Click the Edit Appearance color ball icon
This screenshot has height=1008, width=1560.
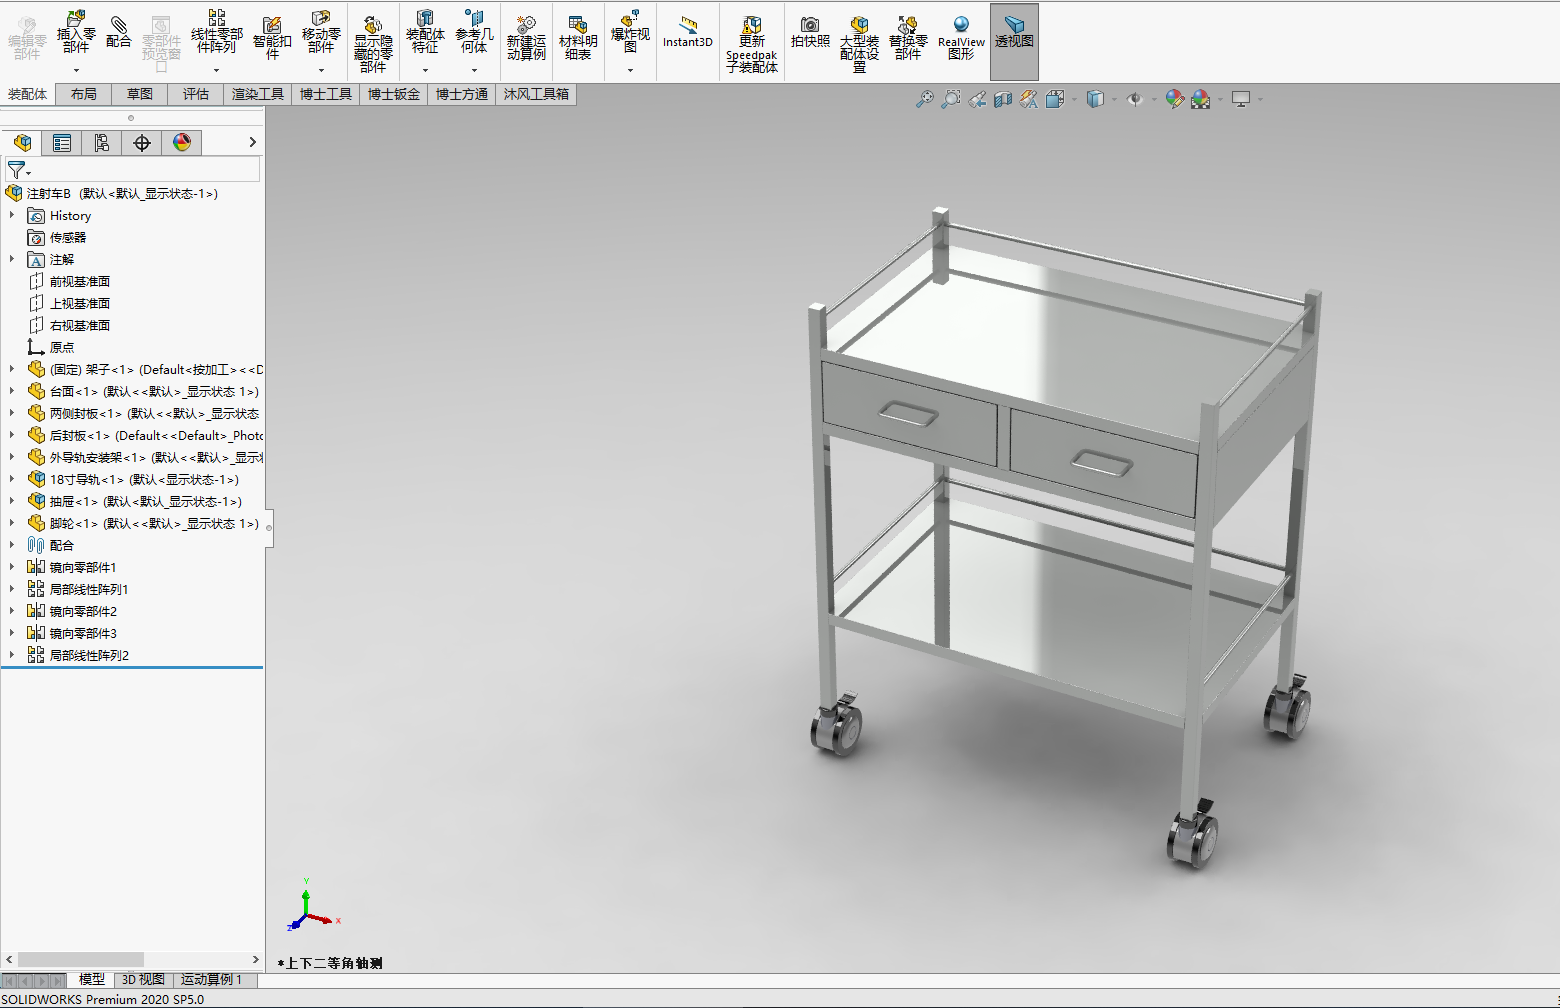(1175, 99)
